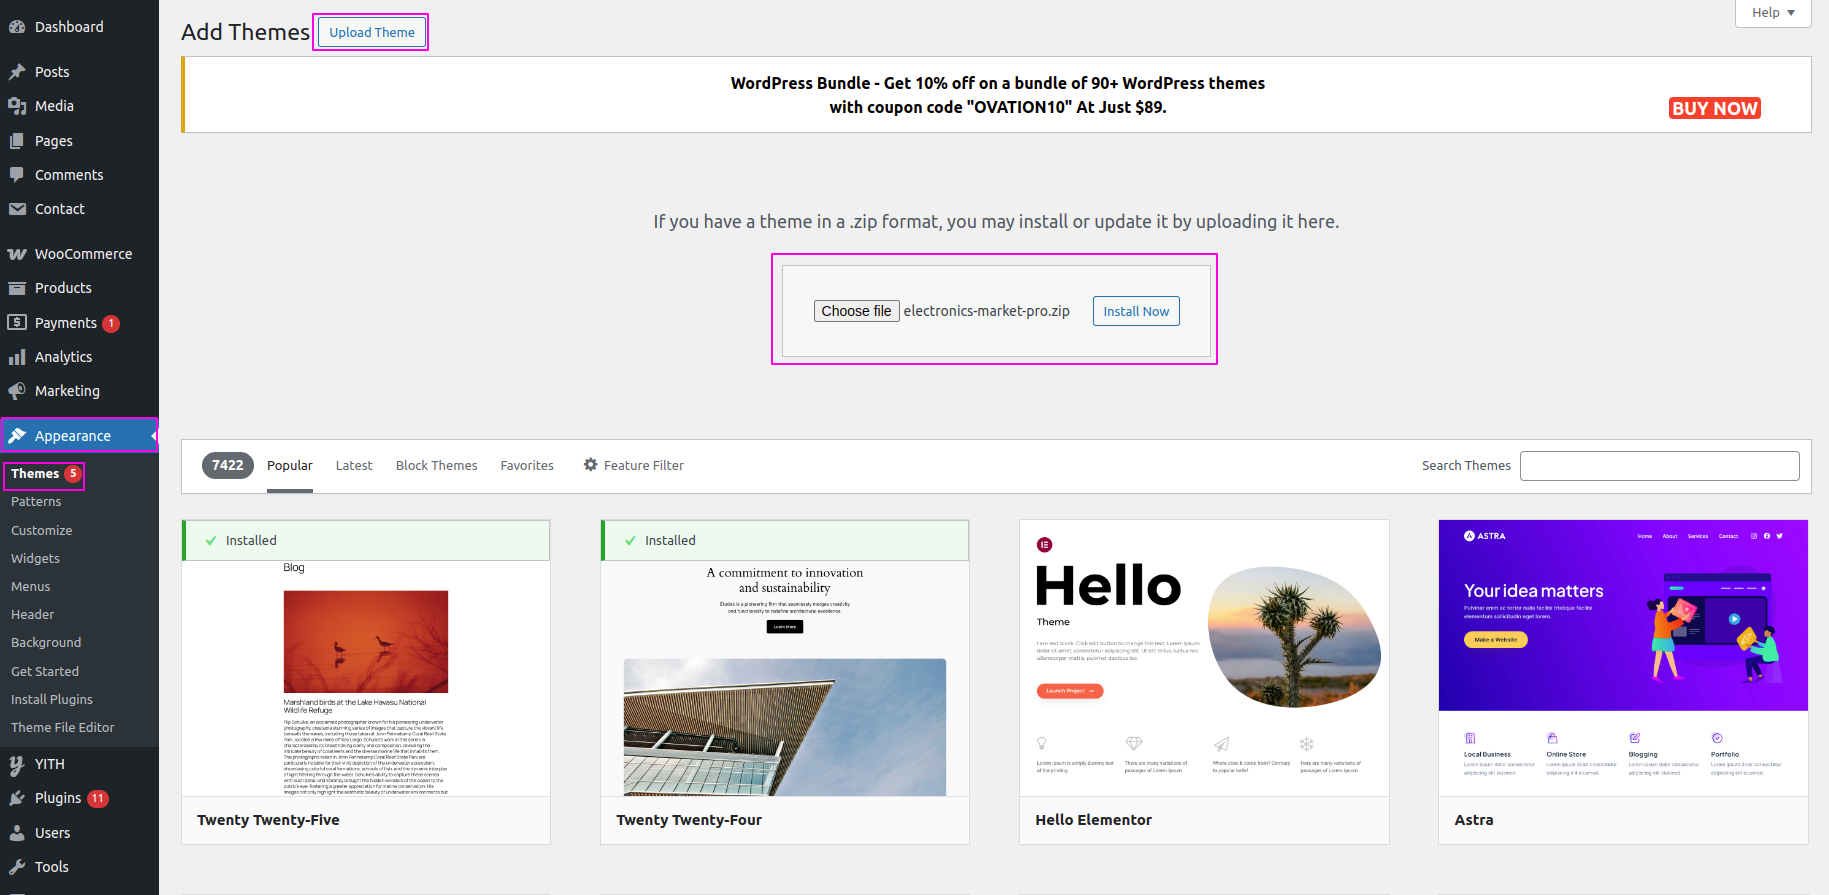Select the Astra theme thumbnail
Viewport: 1829px width, 895px height.
point(1623,658)
